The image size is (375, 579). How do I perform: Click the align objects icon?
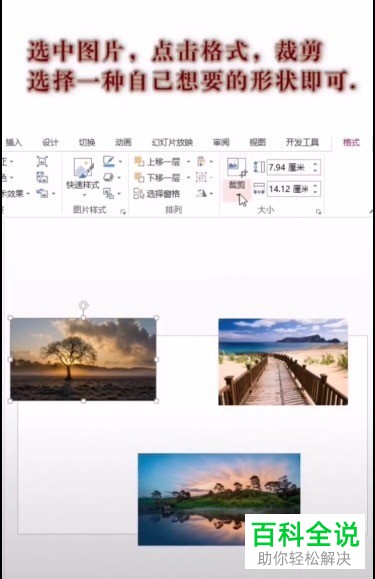click(202, 161)
